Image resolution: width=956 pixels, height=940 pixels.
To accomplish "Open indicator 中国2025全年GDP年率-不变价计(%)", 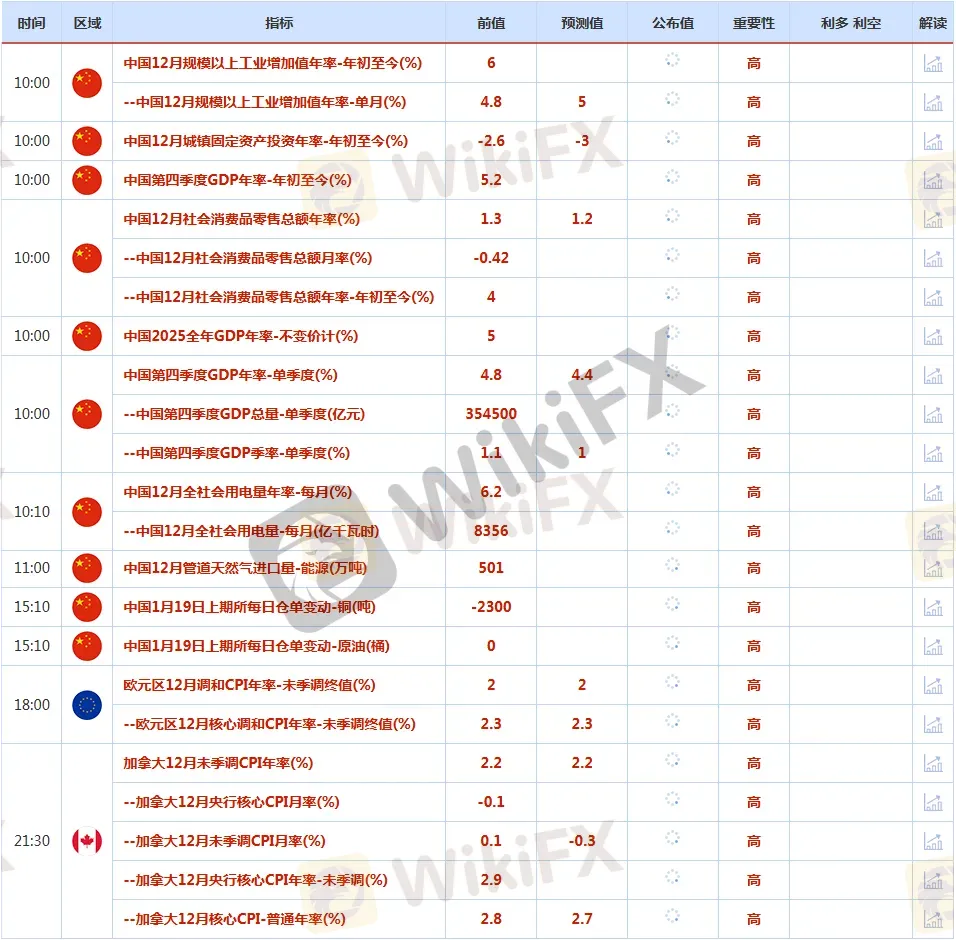I will coord(240,336).
